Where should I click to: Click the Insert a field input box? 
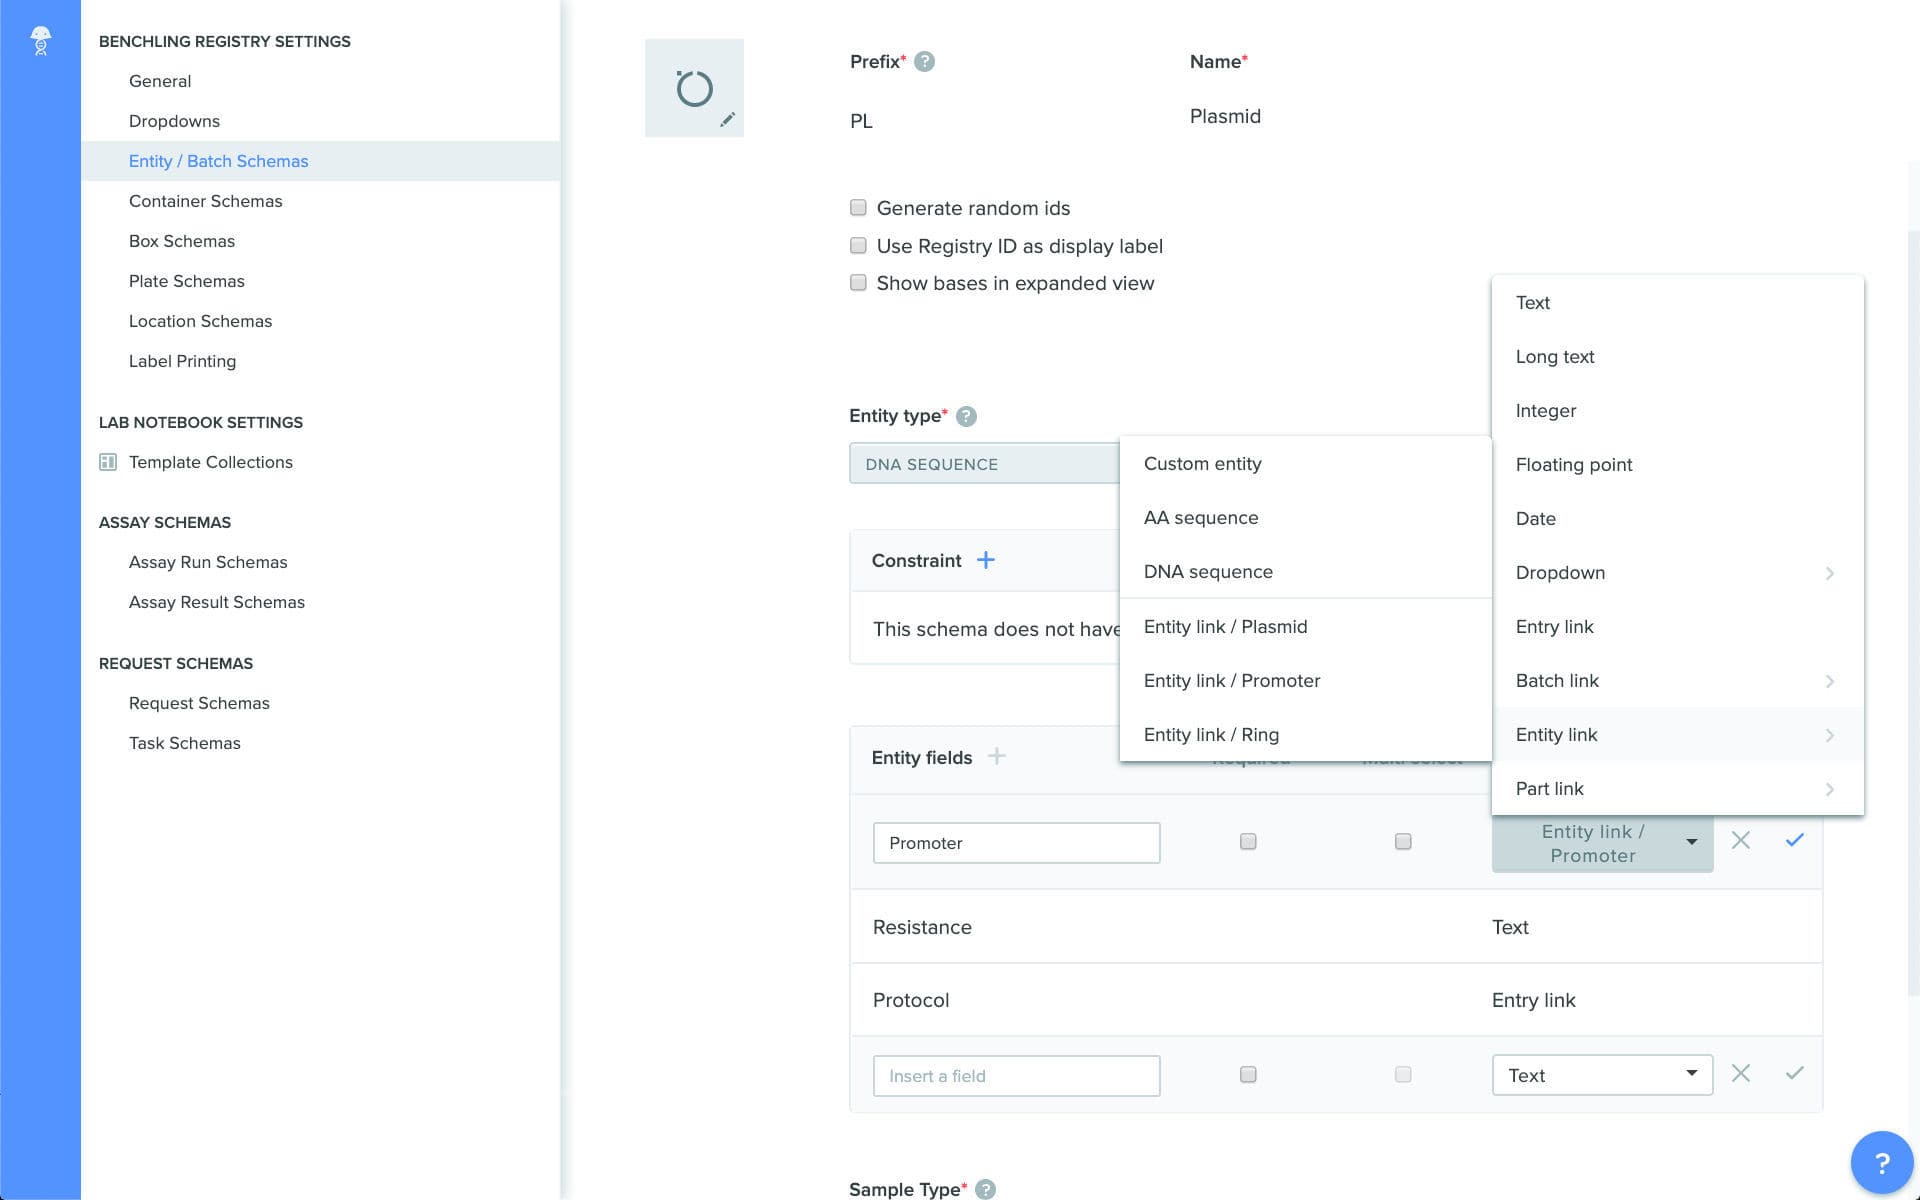[1016, 1075]
